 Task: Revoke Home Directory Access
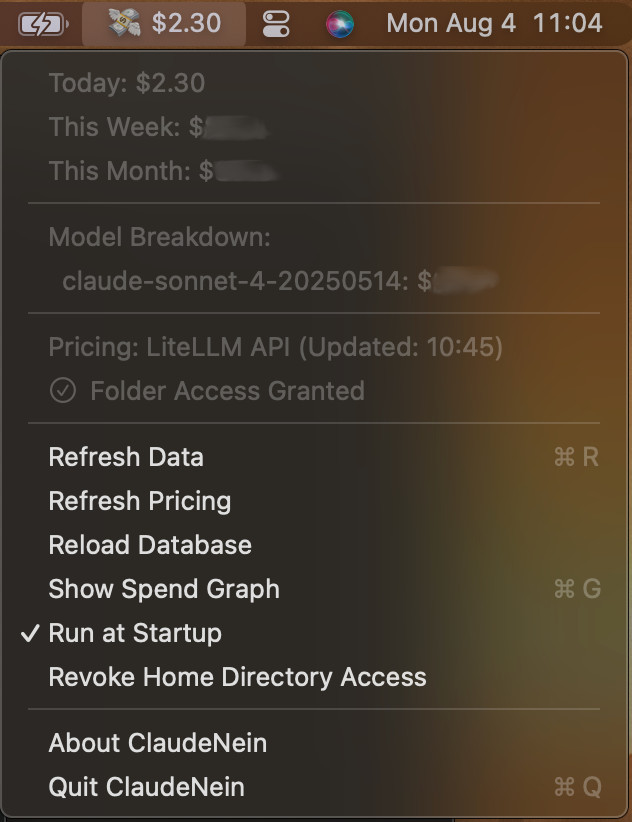point(237,677)
